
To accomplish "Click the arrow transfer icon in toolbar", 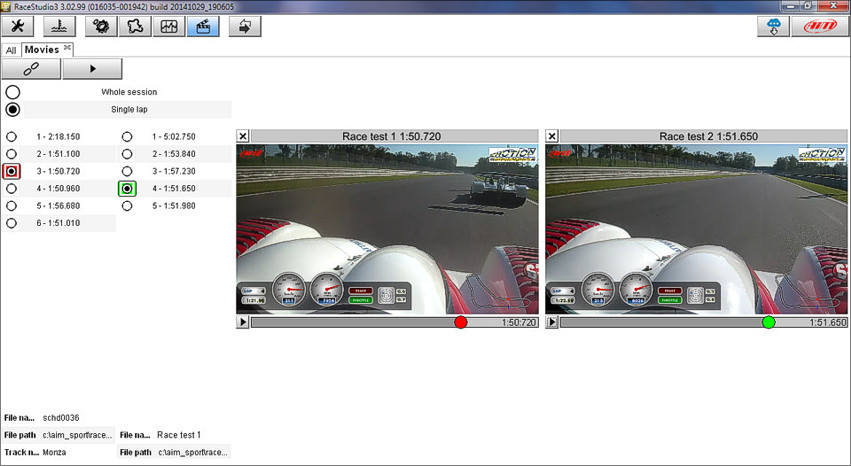I will pos(244,27).
